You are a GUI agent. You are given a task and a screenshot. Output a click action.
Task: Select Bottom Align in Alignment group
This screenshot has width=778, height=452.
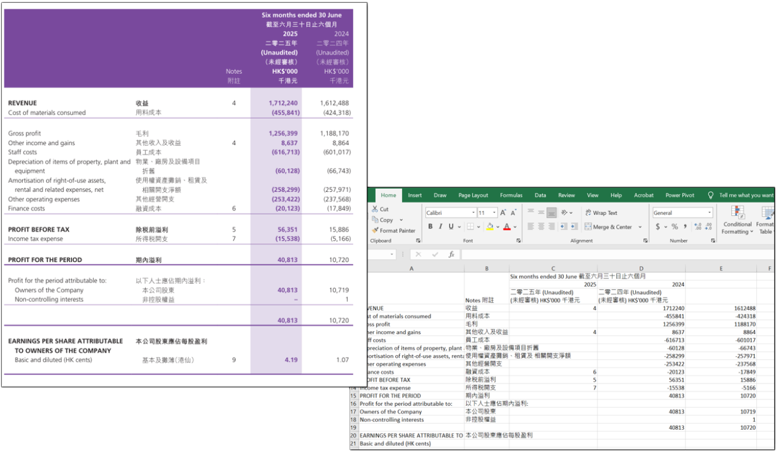(x=551, y=212)
